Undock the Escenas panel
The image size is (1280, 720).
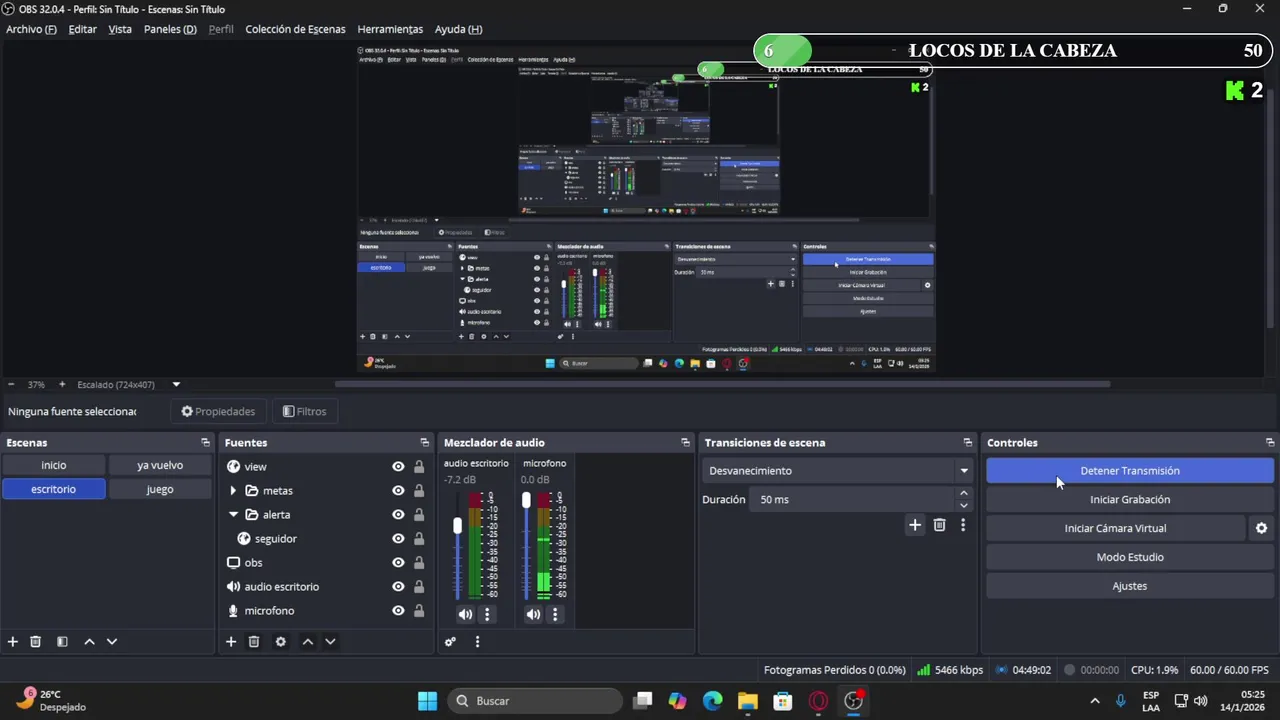(205, 442)
